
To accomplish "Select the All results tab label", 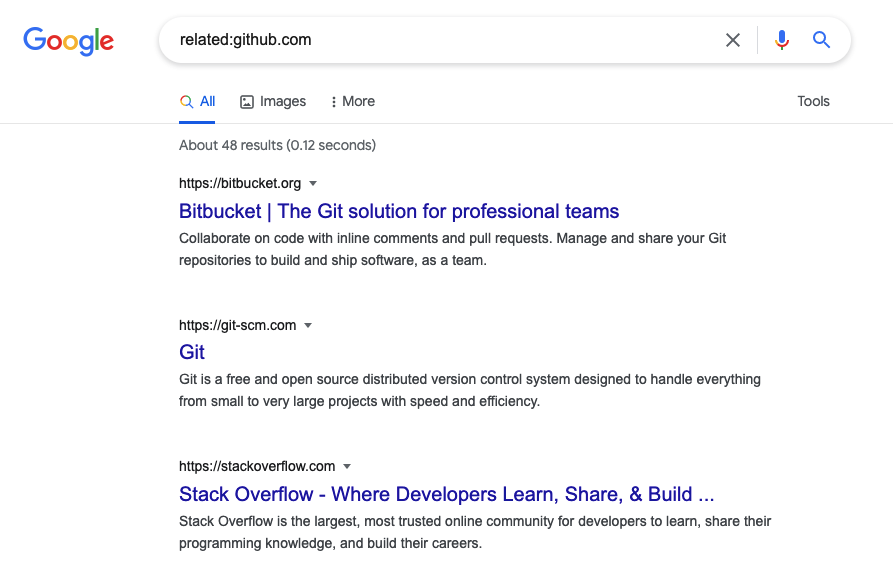I will [207, 101].
